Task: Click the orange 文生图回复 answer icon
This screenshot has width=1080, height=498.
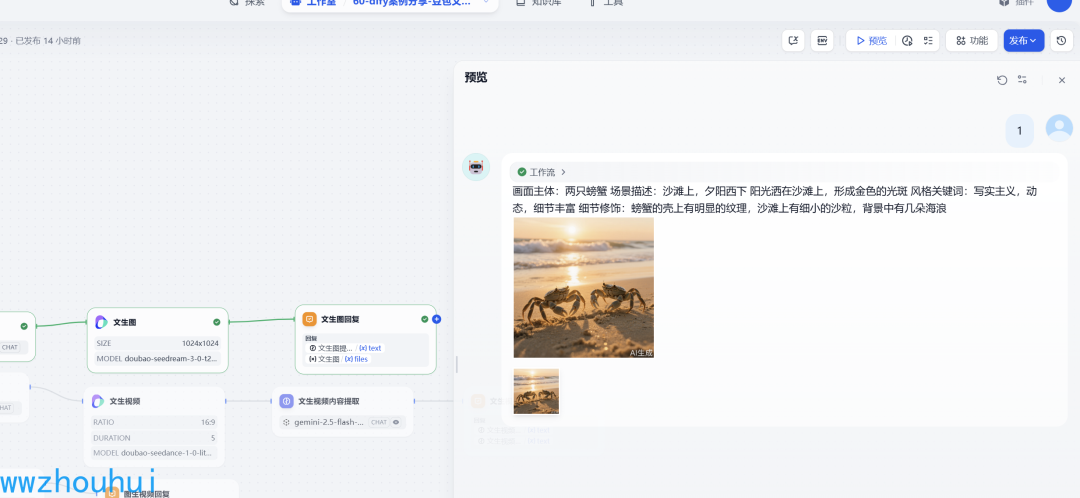Action: pyautogui.click(x=309, y=319)
